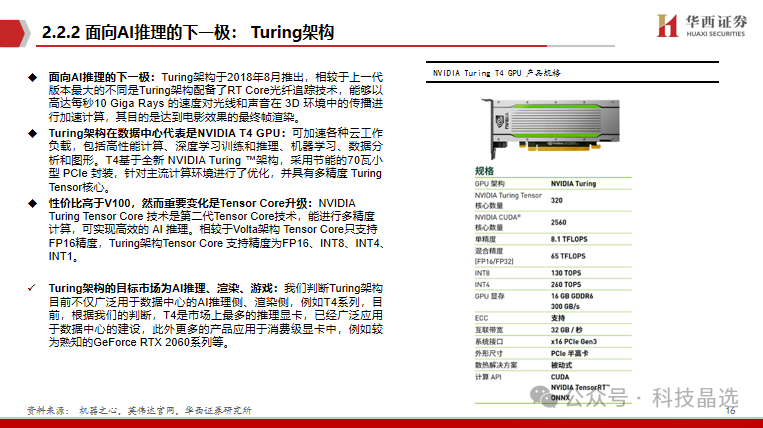Click the "300 GB/s" bandwidth value
Image resolution: width=763 pixels, height=428 pixels.
565,306
